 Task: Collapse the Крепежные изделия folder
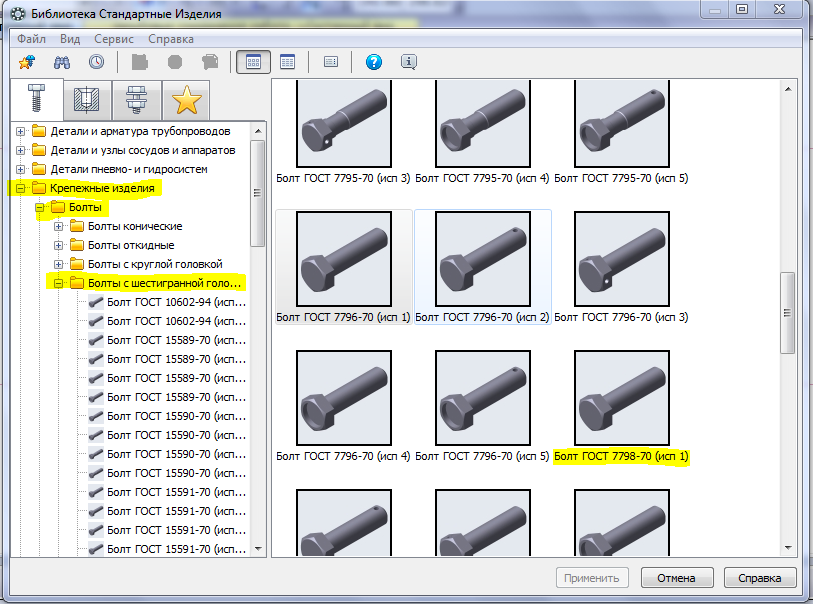tap(20, 188)
